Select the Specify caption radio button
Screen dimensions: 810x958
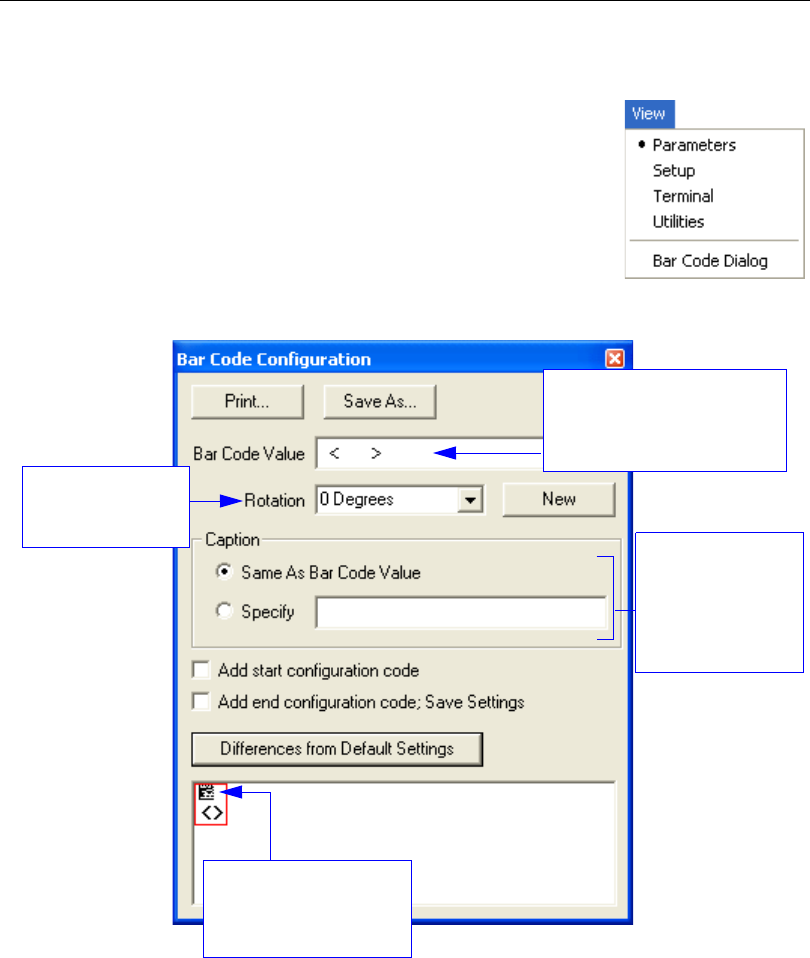point(224,610)
